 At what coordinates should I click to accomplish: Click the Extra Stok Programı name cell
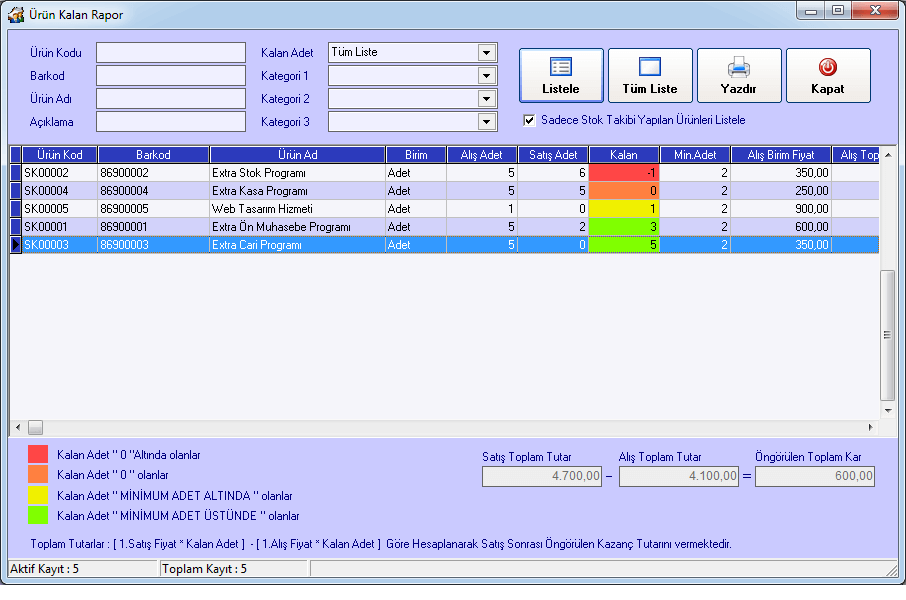[x=298, y=173]
